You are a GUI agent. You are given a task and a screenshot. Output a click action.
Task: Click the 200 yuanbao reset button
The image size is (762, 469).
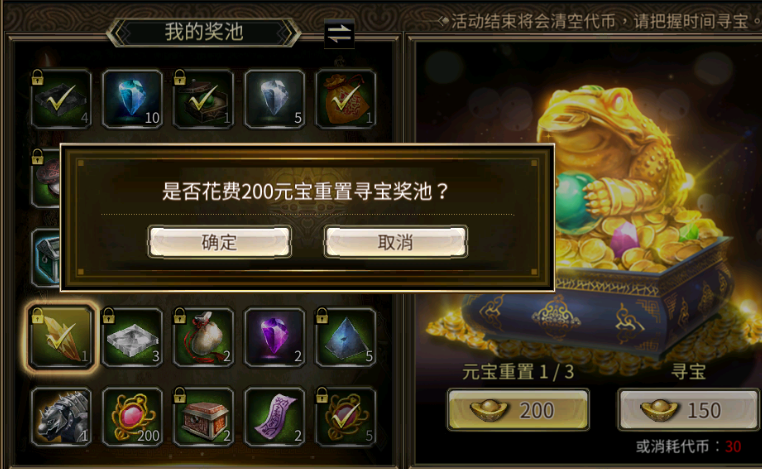click(x=518, y=410)
